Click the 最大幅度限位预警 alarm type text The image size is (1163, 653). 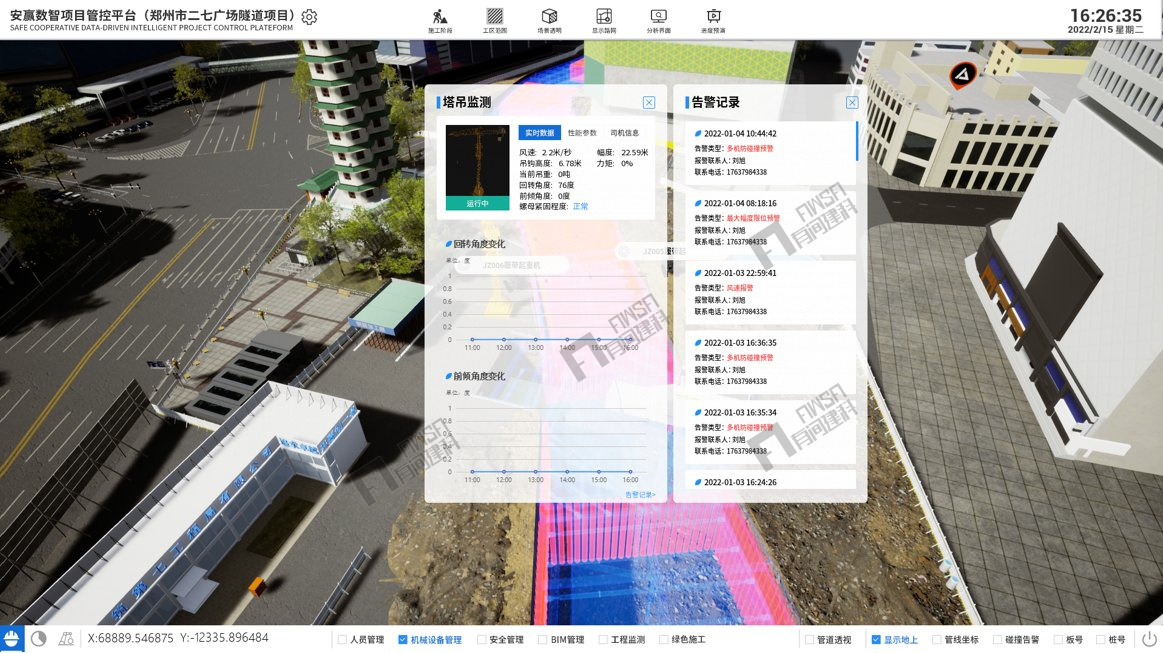click(753, 218)
